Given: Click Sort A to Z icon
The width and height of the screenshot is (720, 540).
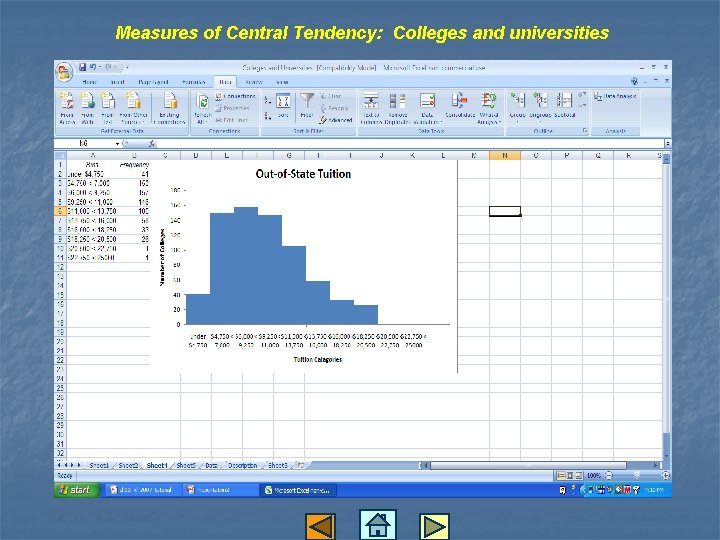Looking at the screenshot, I should tap(268, 100).
